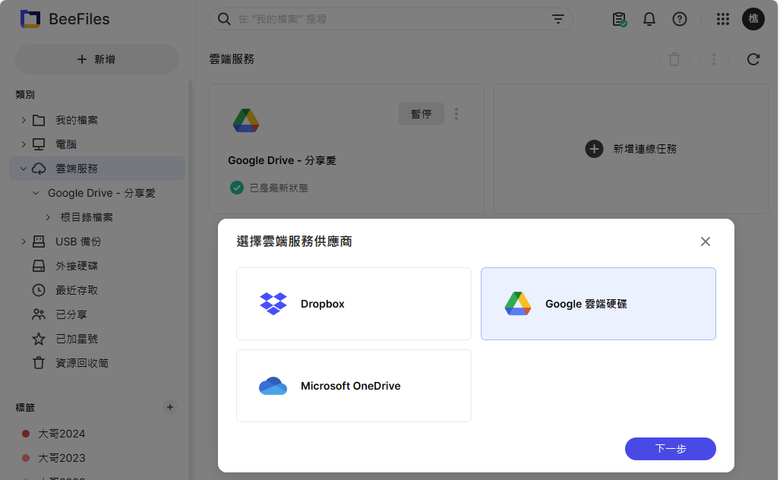Collapse the 雲端服務 tree node
The width and height of the screenshot is (780, 480).
(23, 169)
